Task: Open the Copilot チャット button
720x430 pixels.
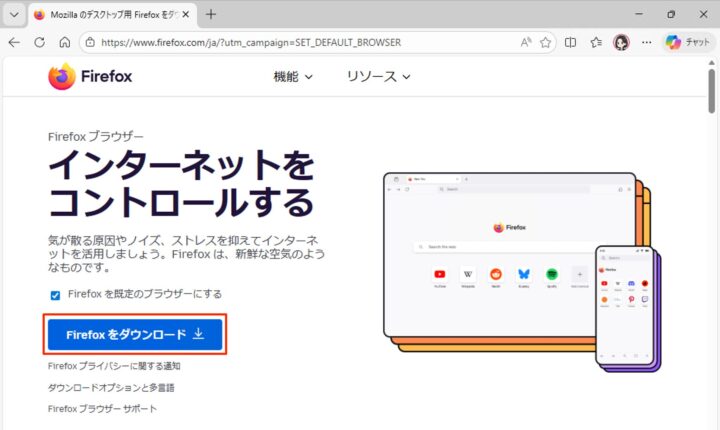Action: pyautogui.click(x=687, y=43)
